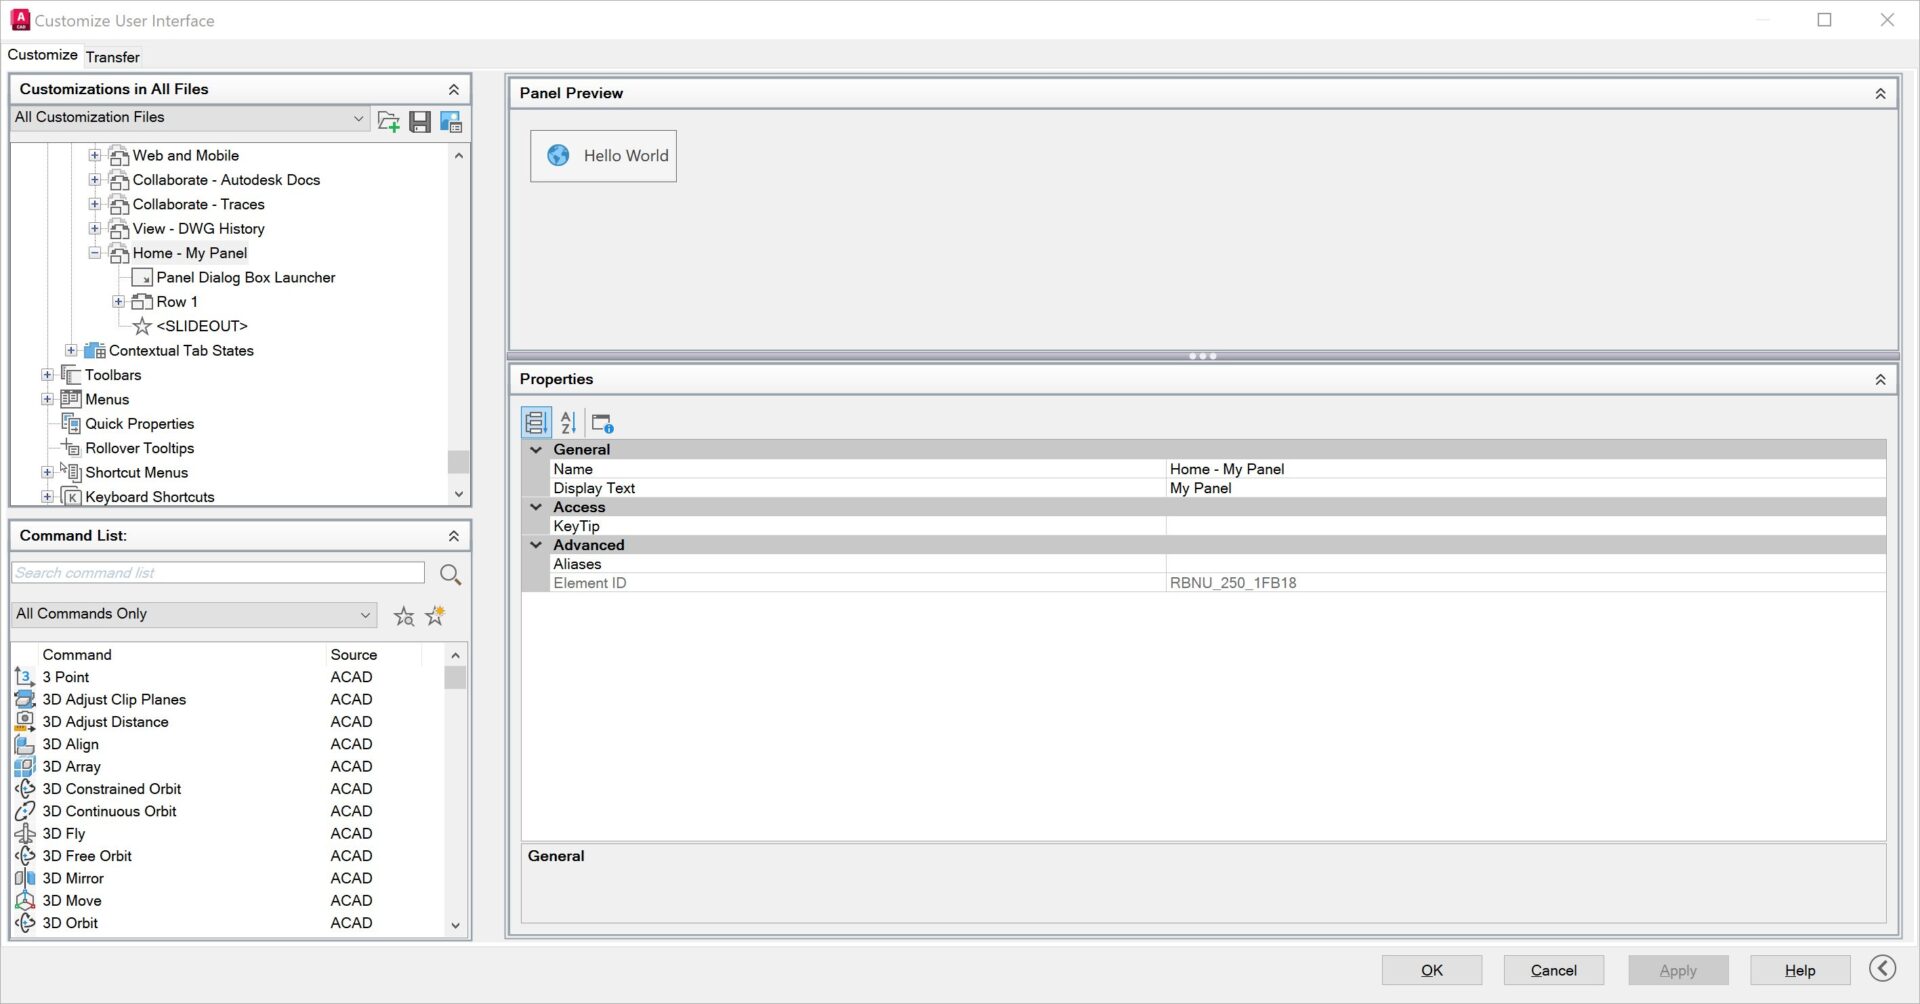This screenshot has height=1004, width=1920.
Task: Click the create new command star icon
Action: pyautogui.click(x=435, y=616)
